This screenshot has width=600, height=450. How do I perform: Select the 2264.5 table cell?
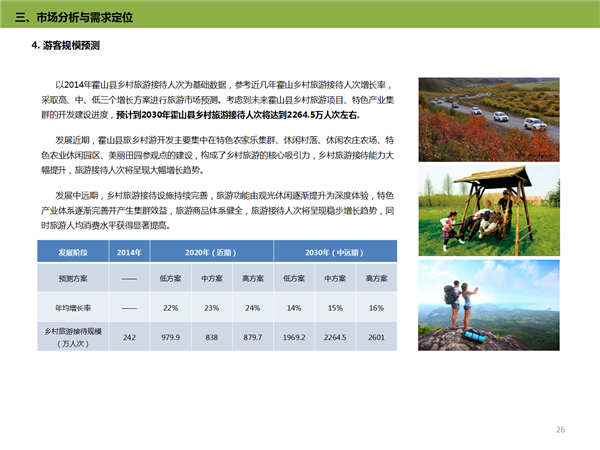334,337
